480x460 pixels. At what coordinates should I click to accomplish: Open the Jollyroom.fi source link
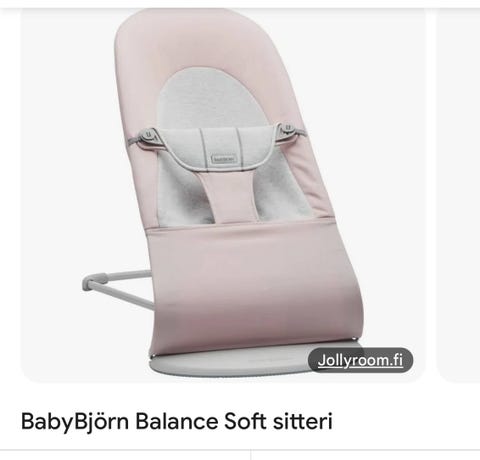point(360,360)
